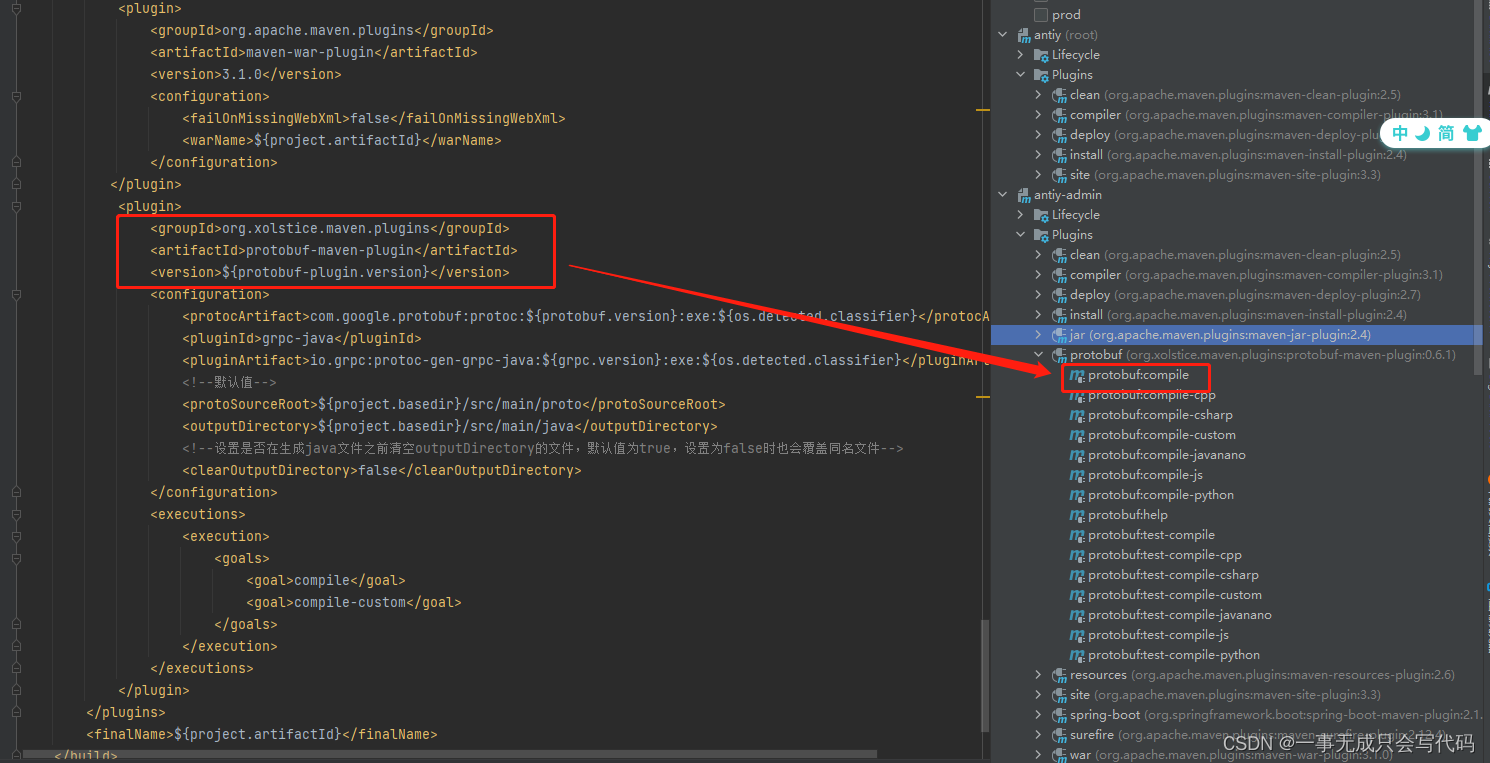Select the protobuf:test-compile-custom goal
The image size is (1490, 763).
[1175, 595]
